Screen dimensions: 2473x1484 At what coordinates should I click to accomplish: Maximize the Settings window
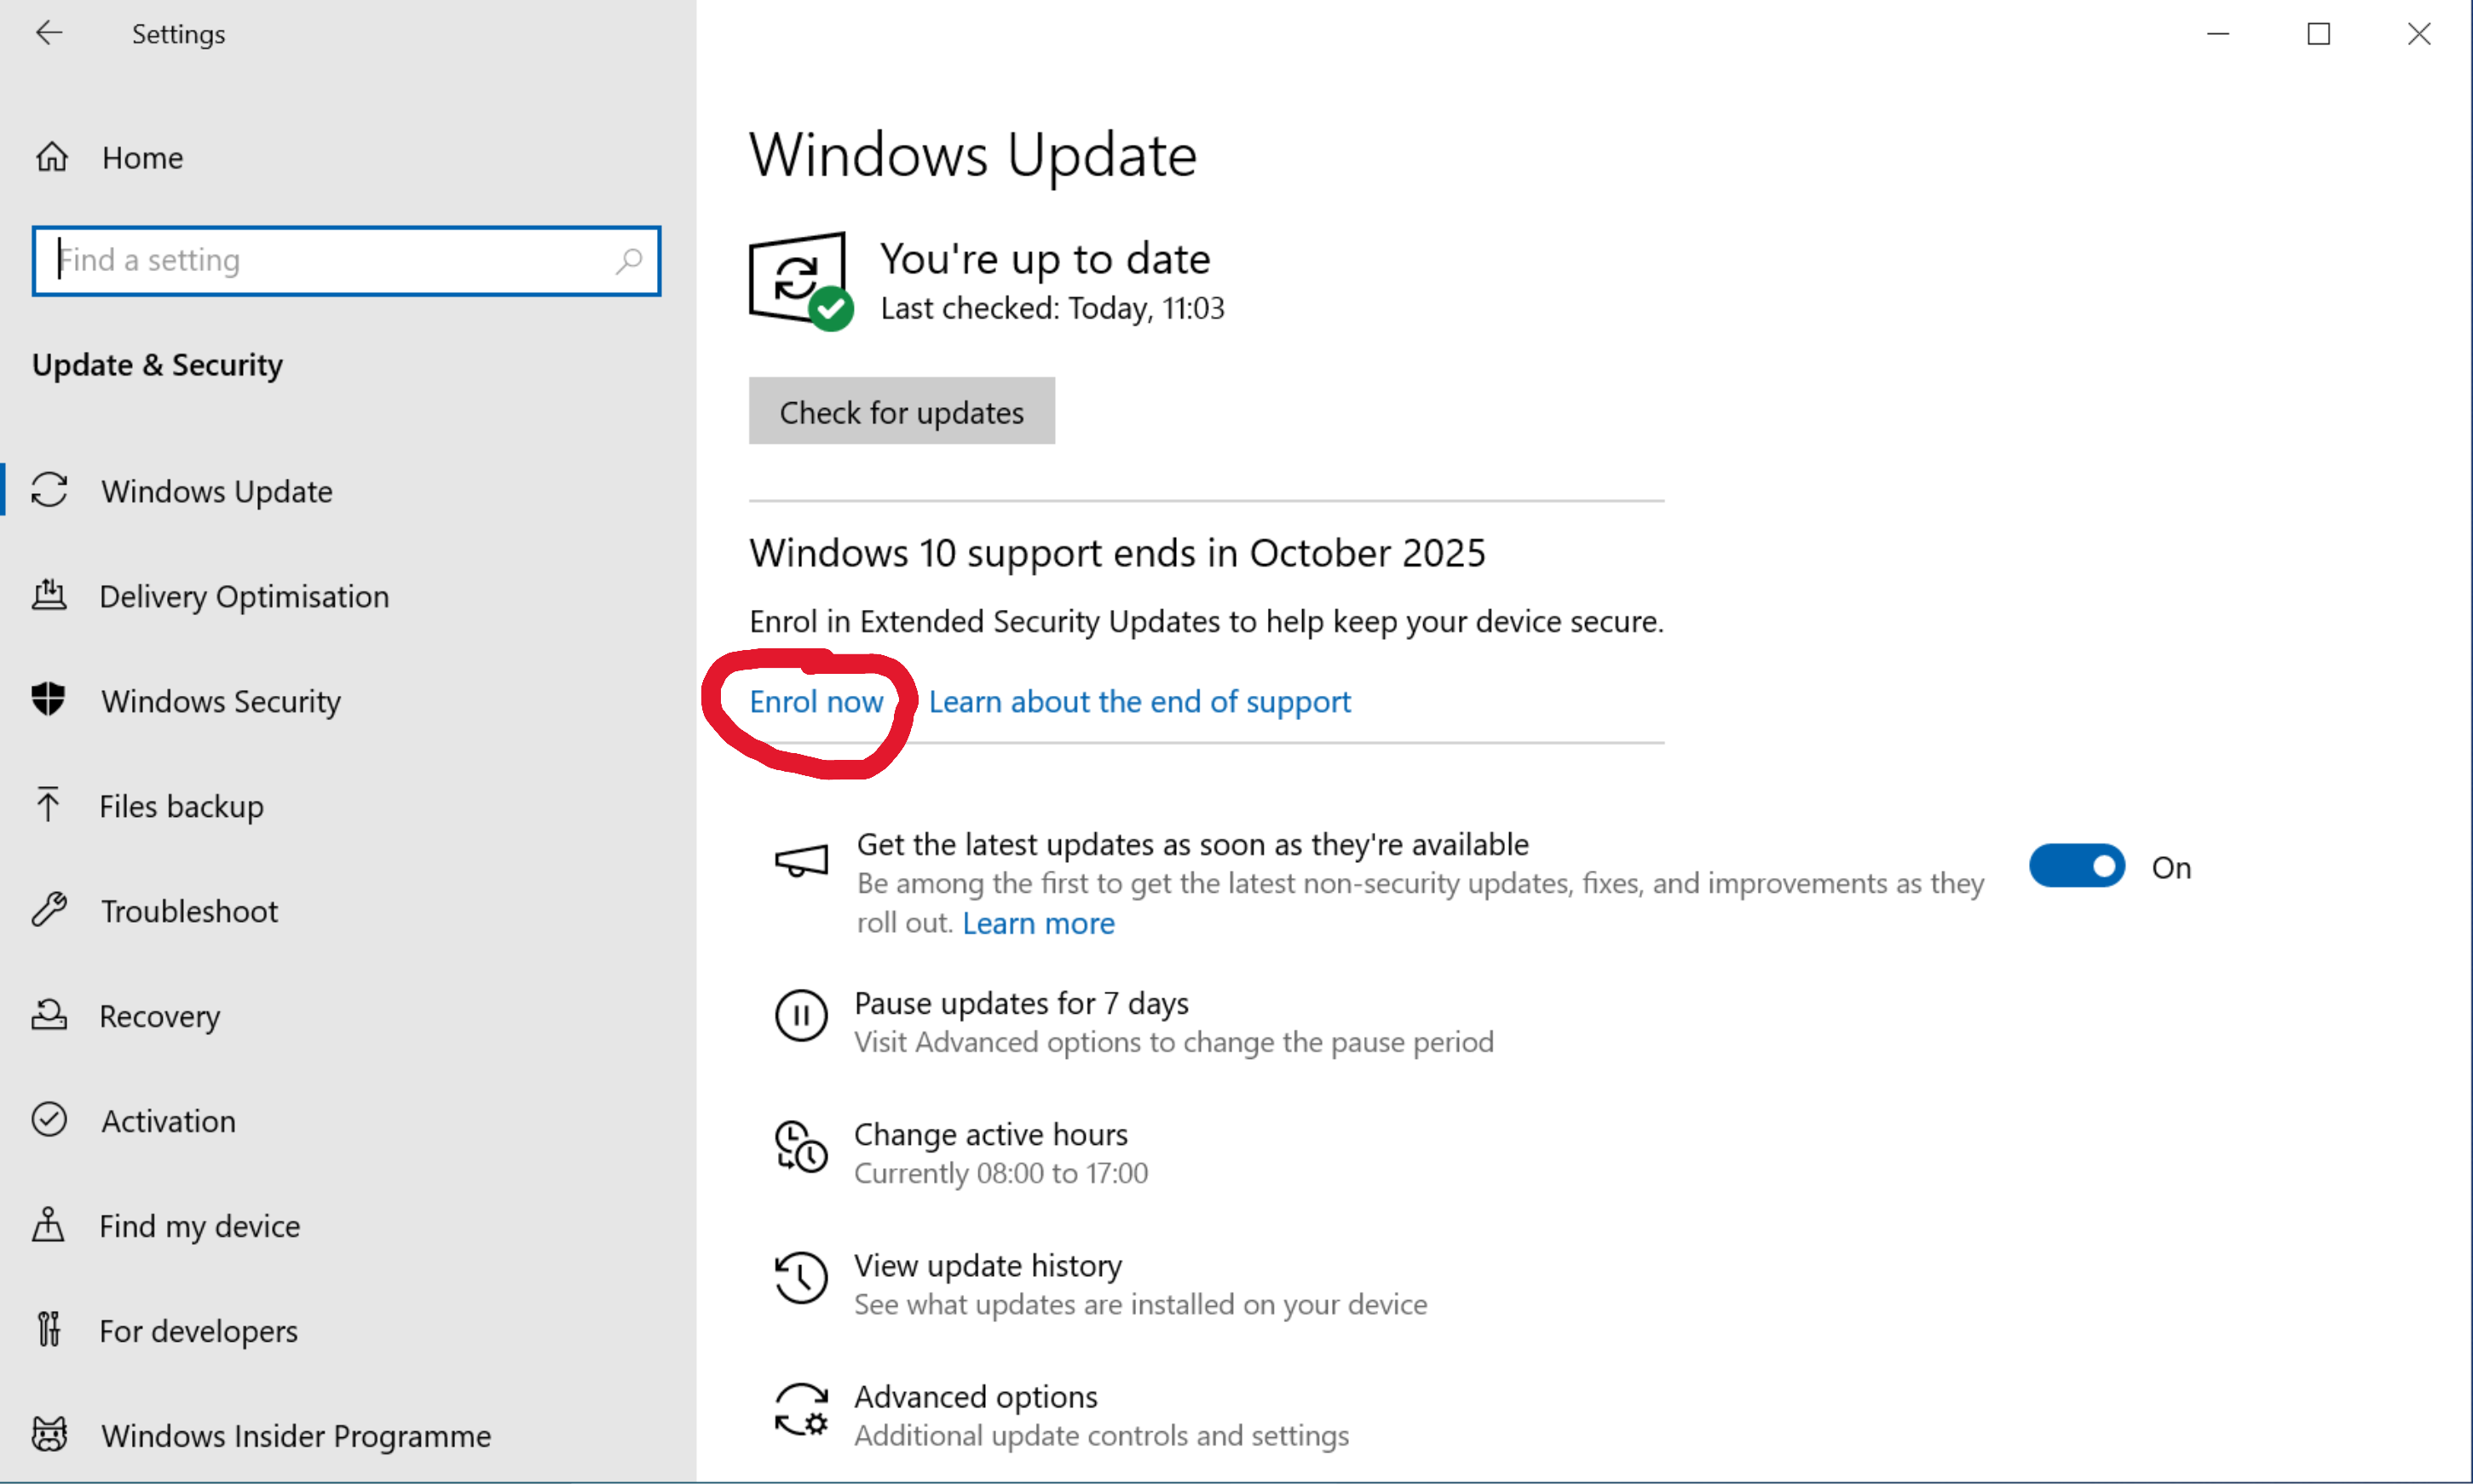click(x=2318, y=33)
